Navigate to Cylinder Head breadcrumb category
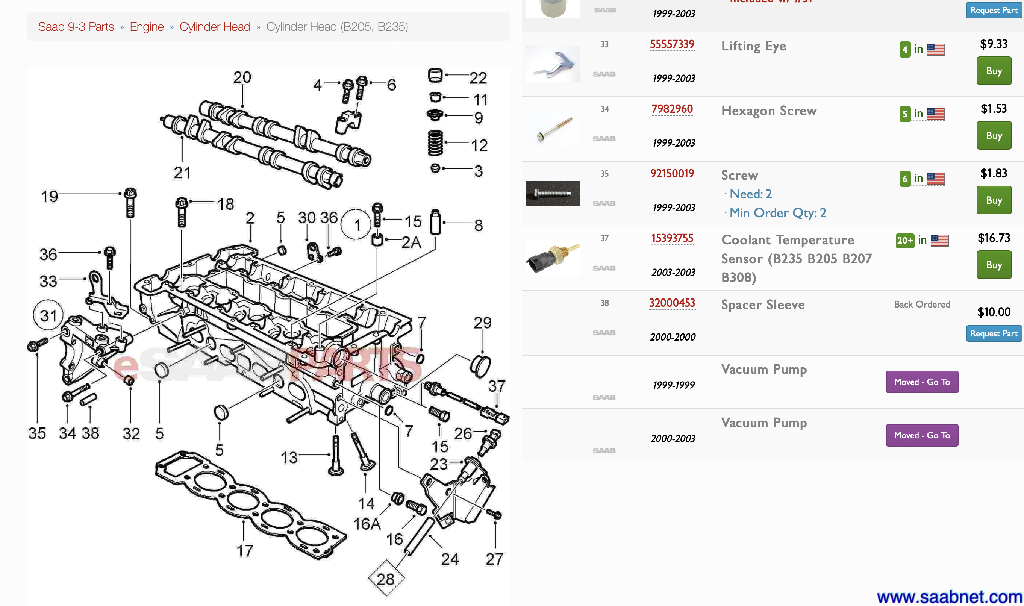 (215, 27)
